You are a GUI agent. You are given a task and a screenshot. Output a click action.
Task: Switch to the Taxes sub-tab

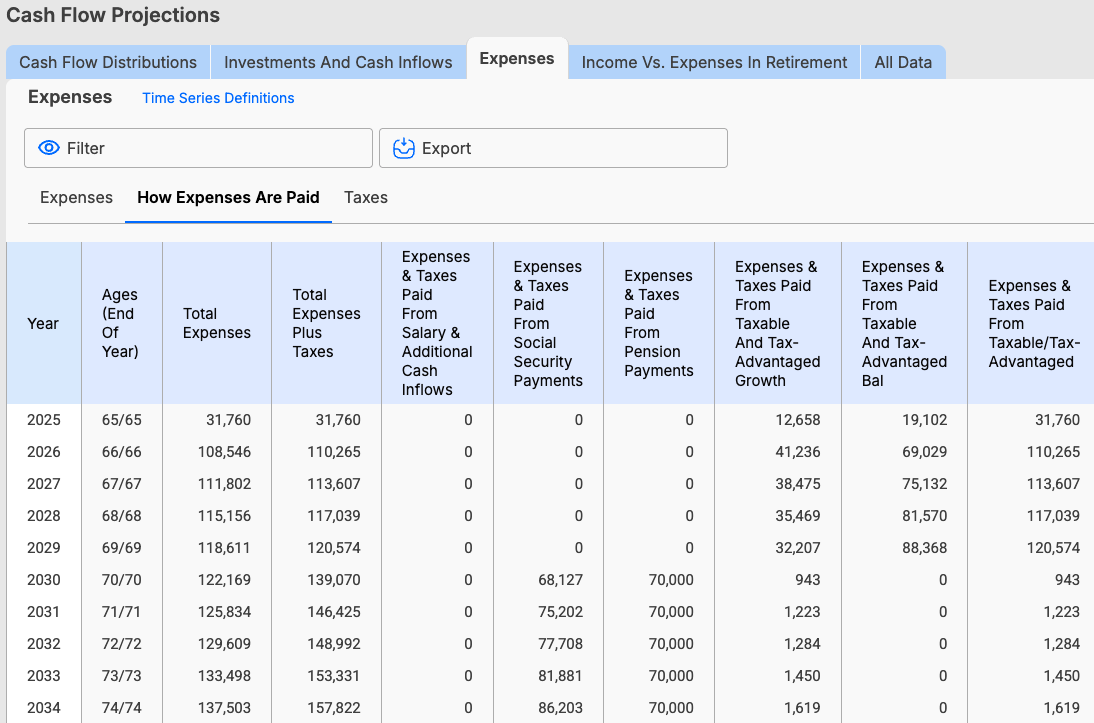pos(366,197)
